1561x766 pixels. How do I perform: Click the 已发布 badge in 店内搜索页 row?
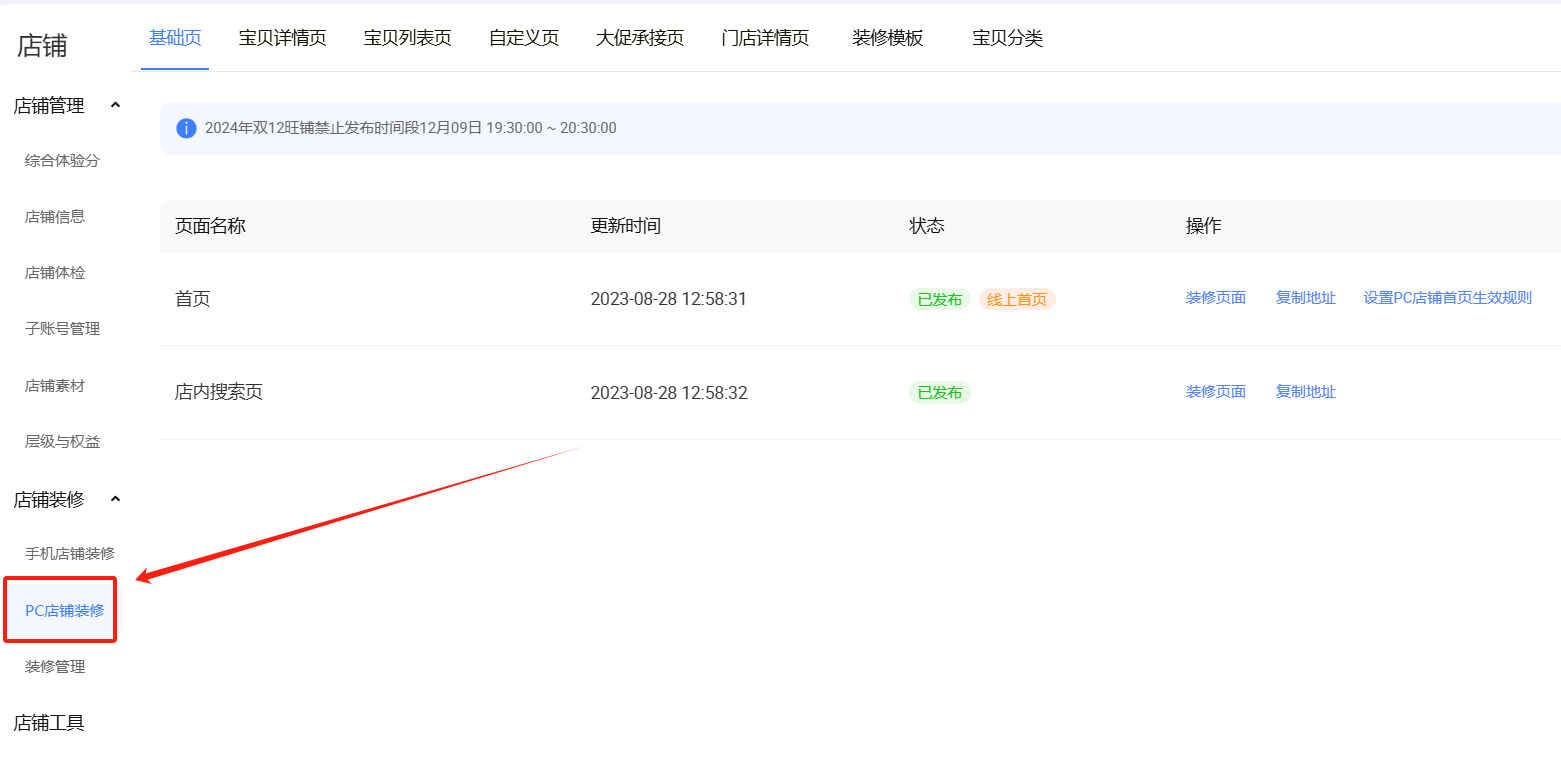click(x=940, y=393)
